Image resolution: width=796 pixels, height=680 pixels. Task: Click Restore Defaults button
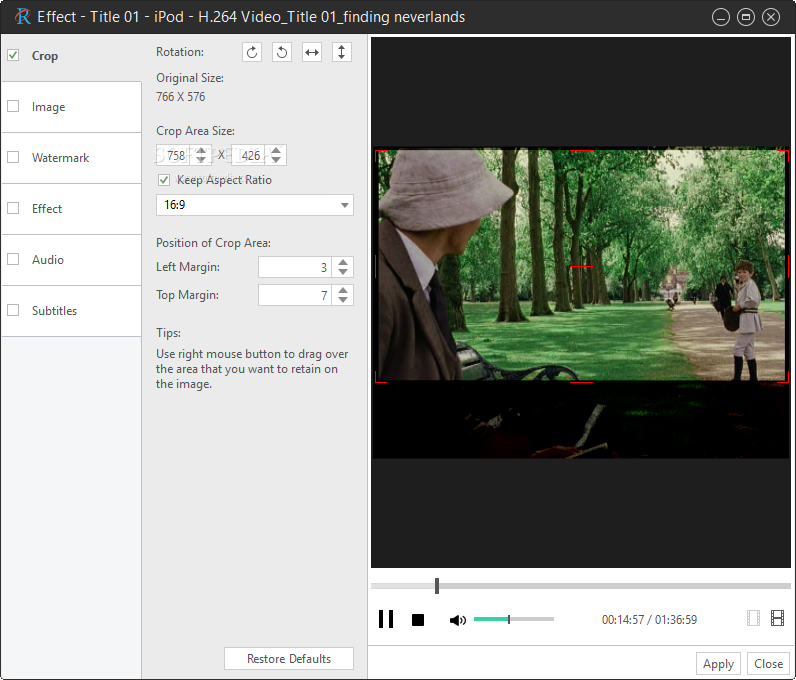[289, 659]
